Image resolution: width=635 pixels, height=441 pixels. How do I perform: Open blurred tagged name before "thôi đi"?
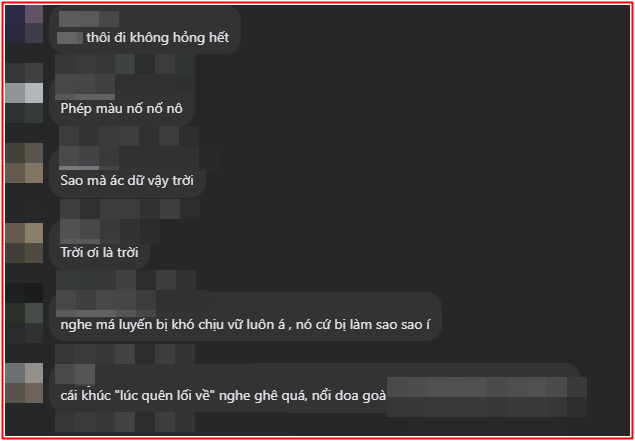pyautogui.click(x=70, y=38)
